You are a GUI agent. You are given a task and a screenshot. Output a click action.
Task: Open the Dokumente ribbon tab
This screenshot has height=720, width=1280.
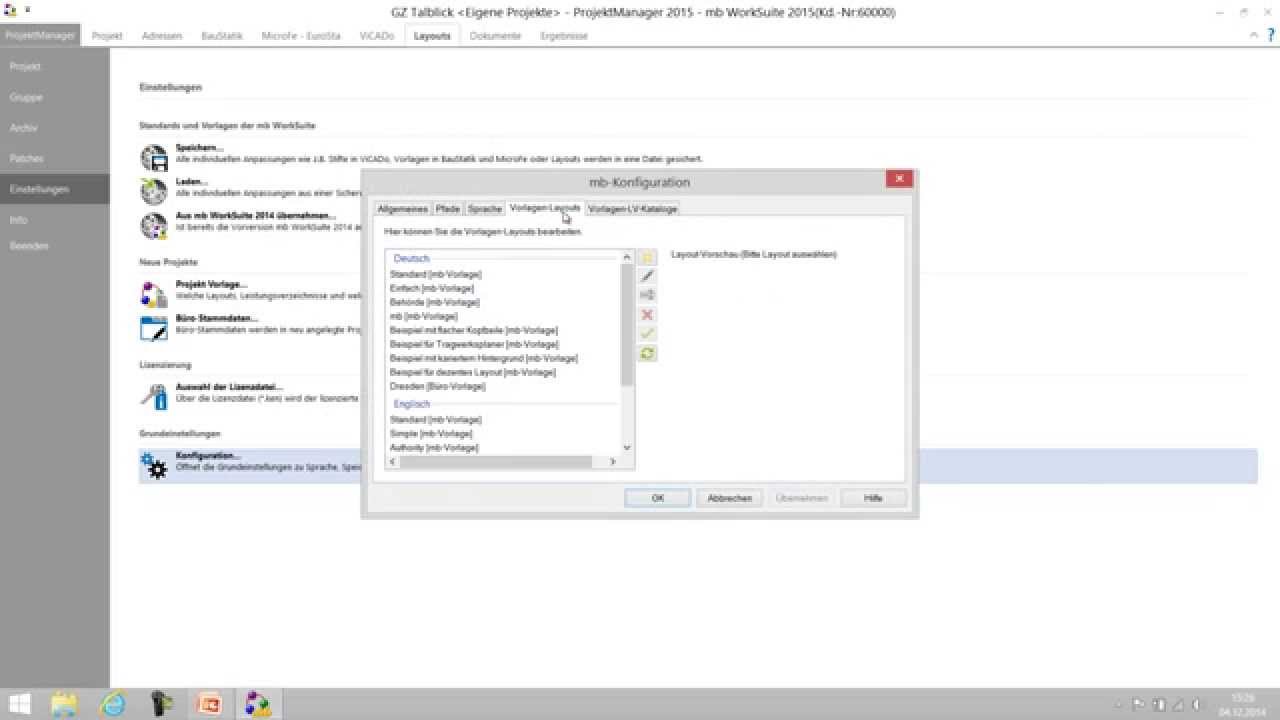click(495, 35)
